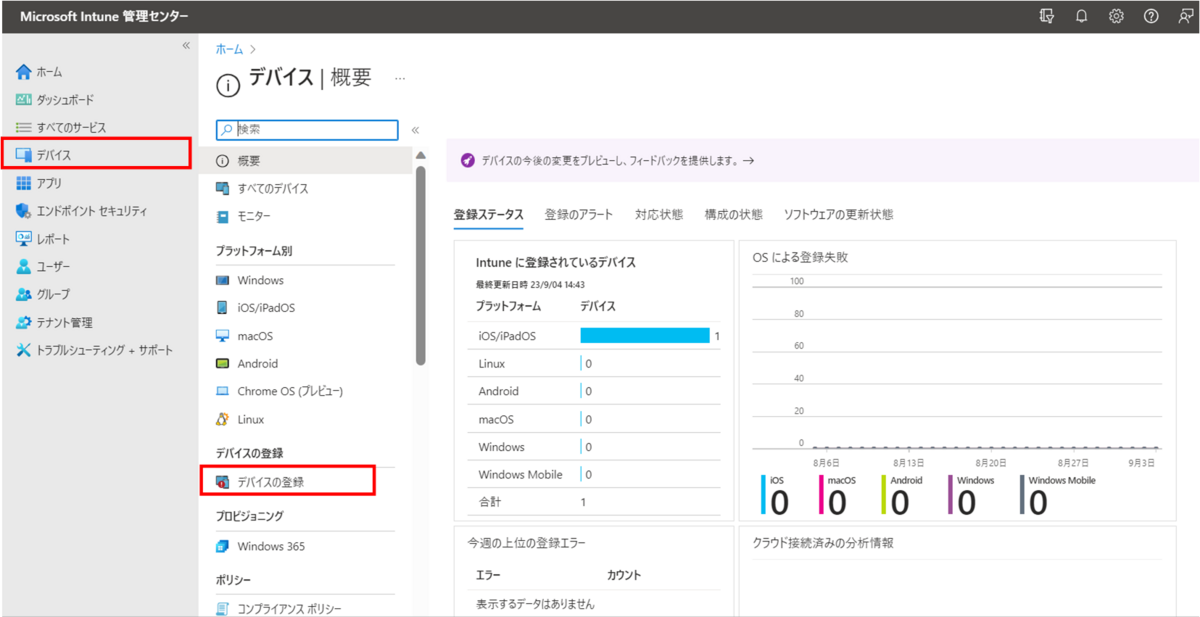This screenshot has height=617, width=1200.
Task: Click the ホーム breadcrumb link
Action: coord(229,48)
